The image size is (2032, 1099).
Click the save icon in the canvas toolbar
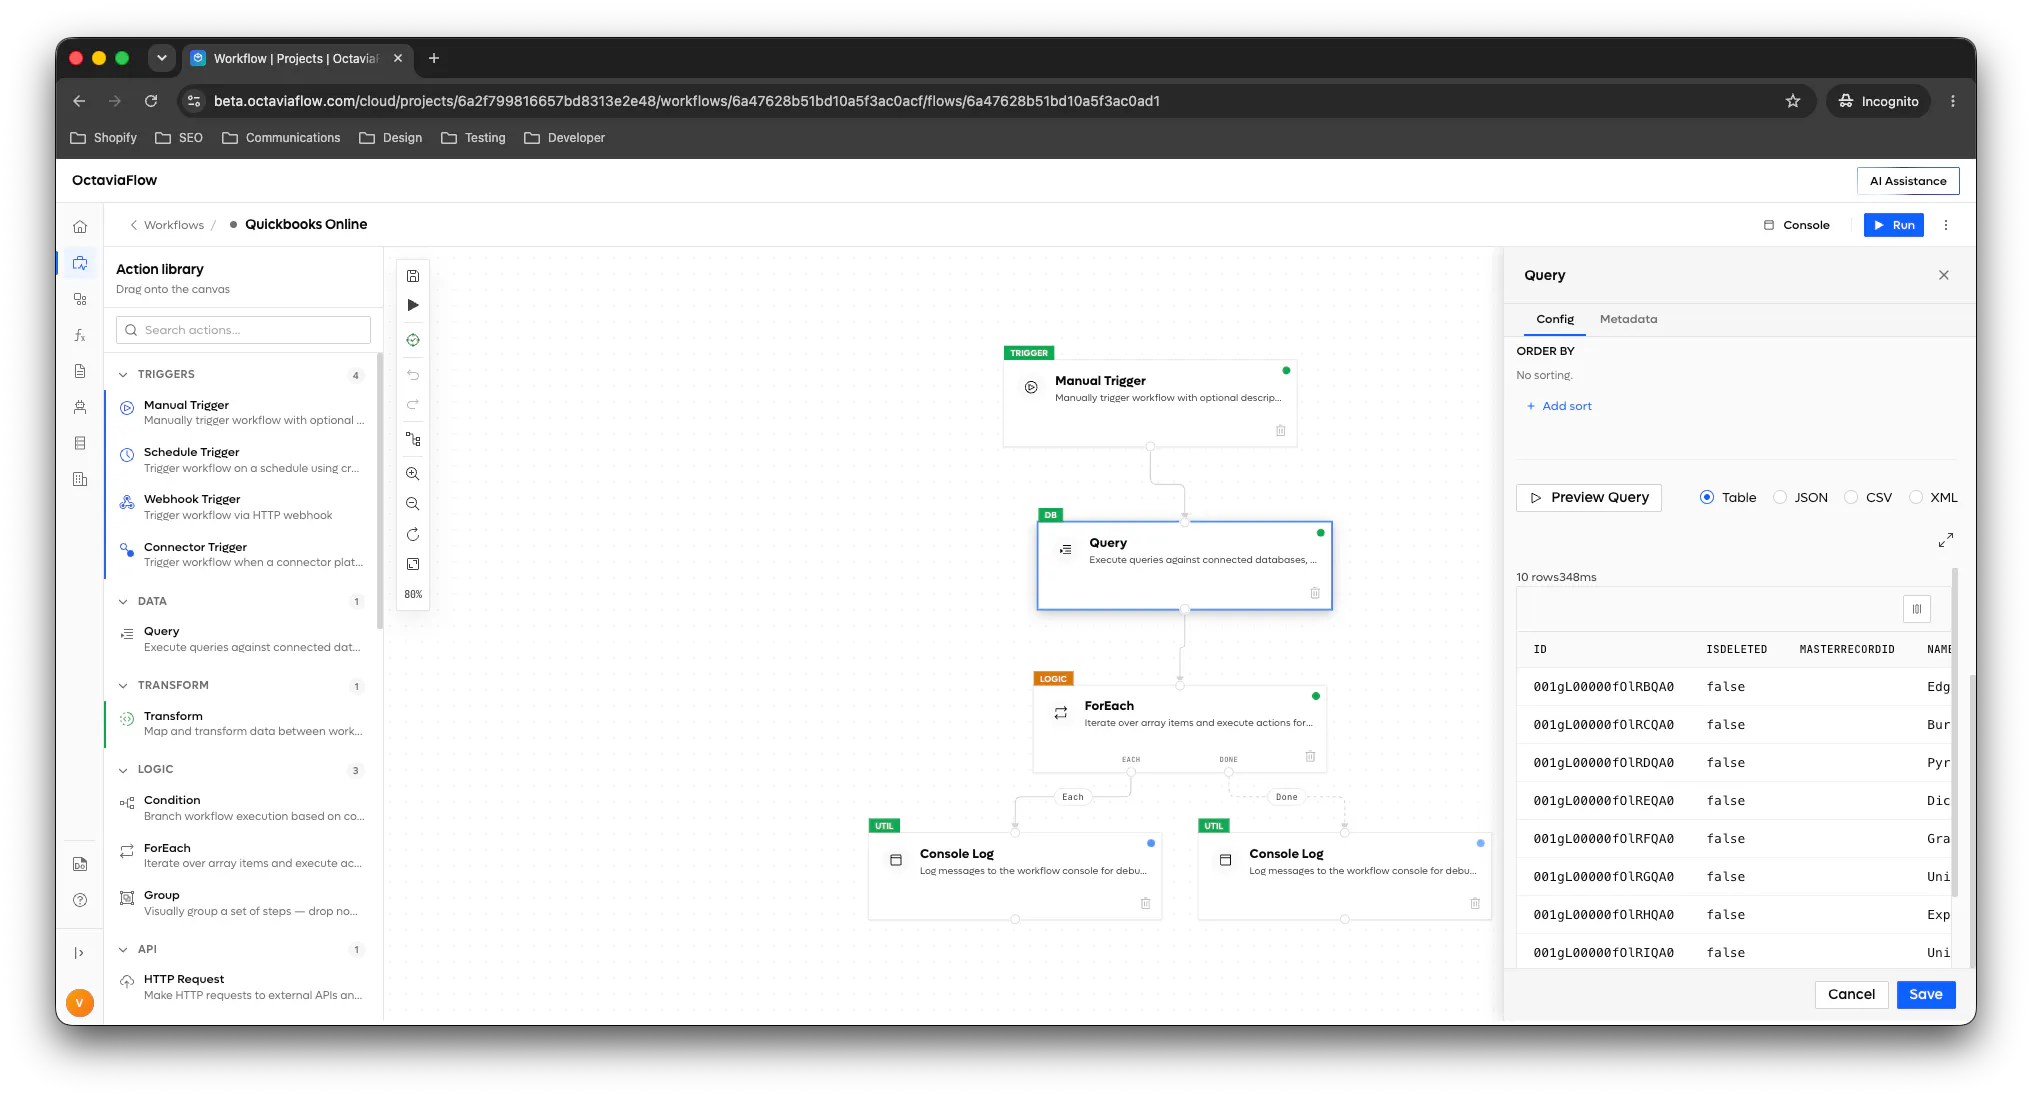coord(413,276)
